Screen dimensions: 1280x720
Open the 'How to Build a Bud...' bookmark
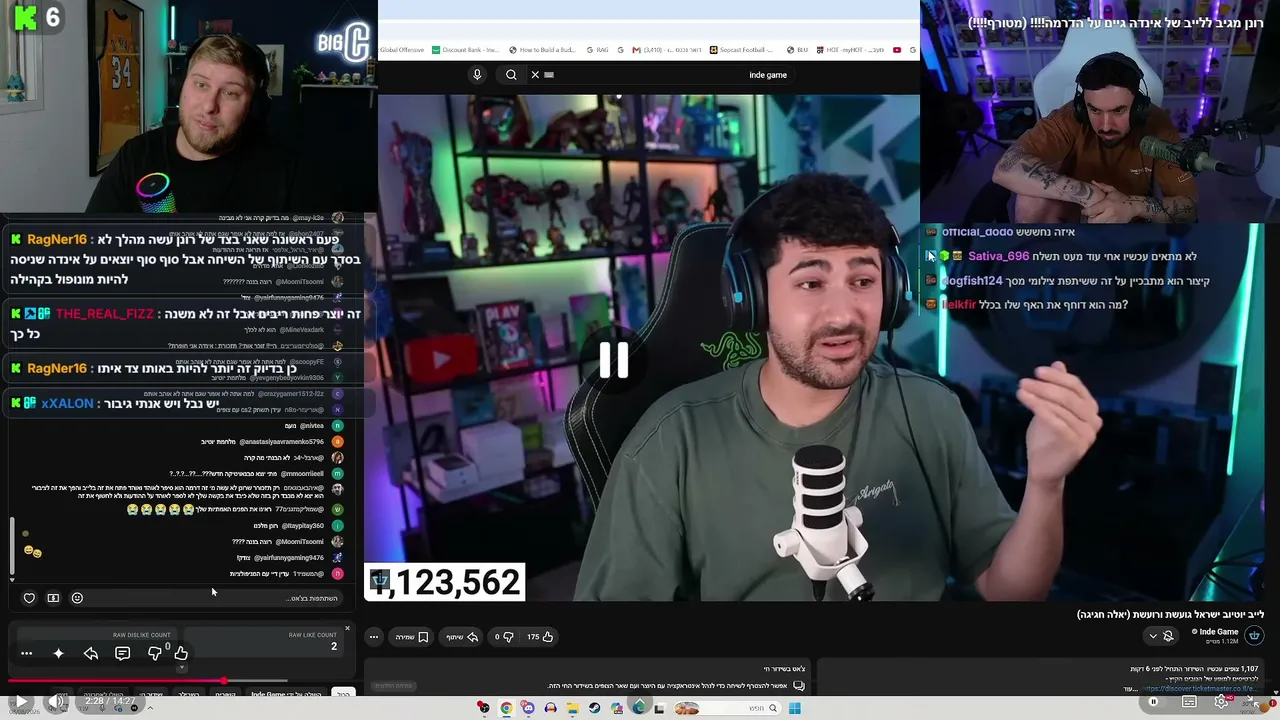click(x=542, y=50)
